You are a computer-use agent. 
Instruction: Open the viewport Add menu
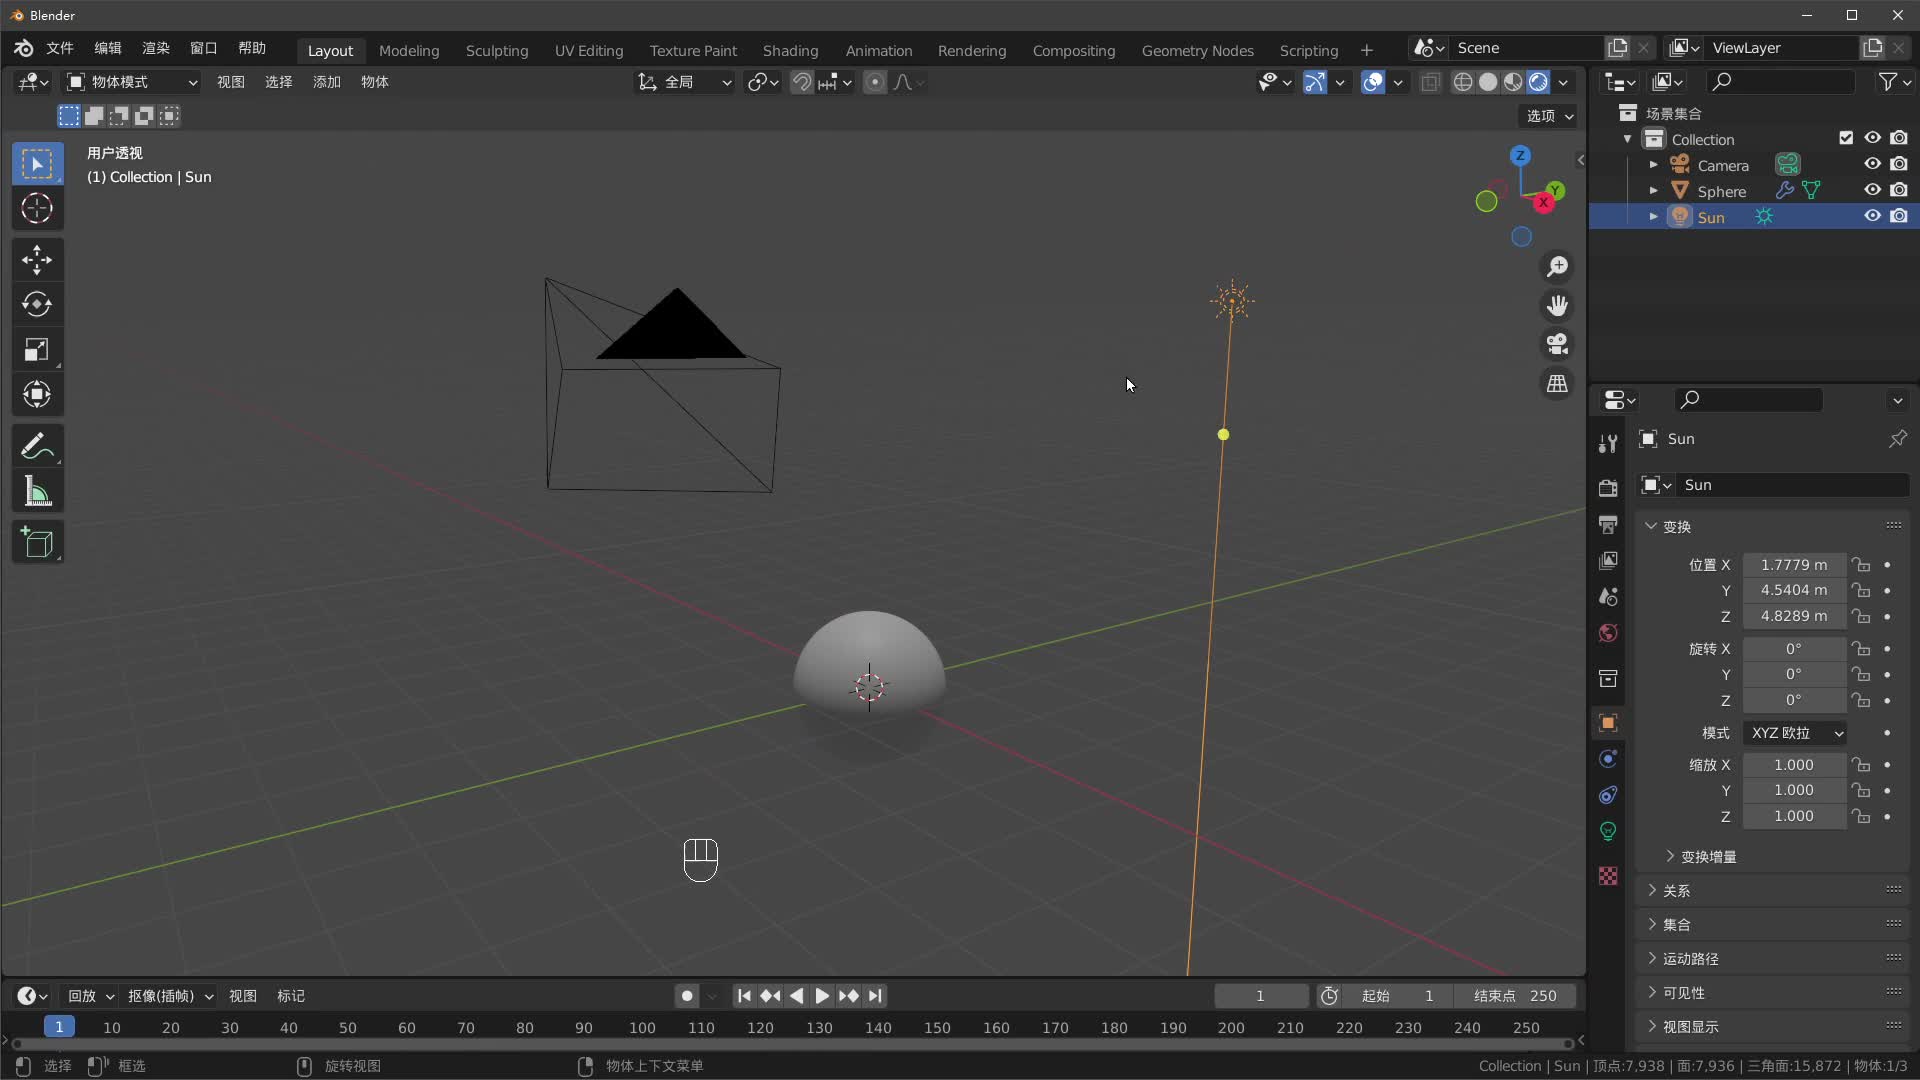pyautogui.click(x=327, y=82)
